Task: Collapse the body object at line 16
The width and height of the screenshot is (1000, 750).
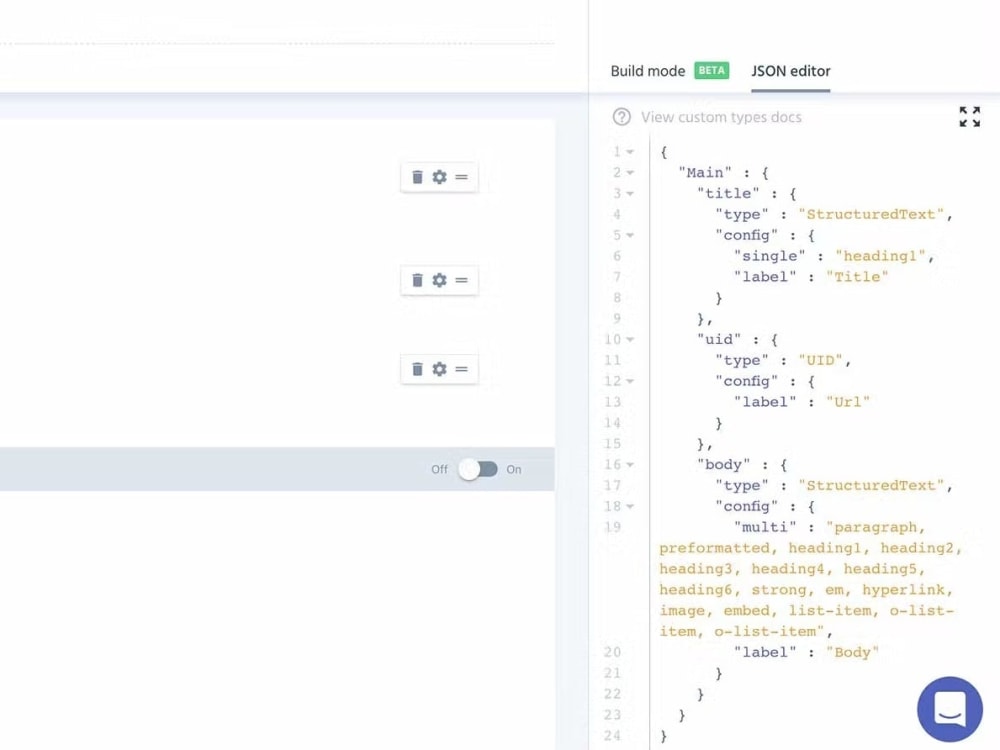Action: (x=628, y=464)
